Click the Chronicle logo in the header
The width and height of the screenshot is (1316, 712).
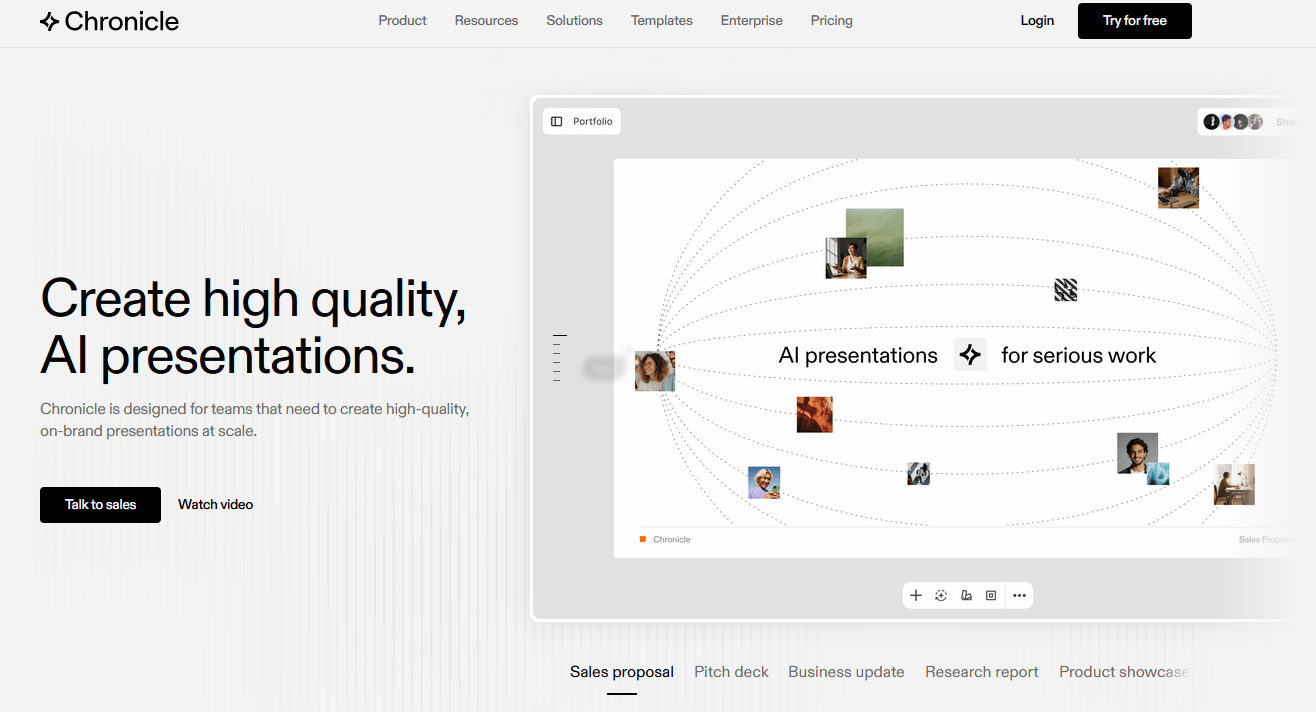click(109, 21)
